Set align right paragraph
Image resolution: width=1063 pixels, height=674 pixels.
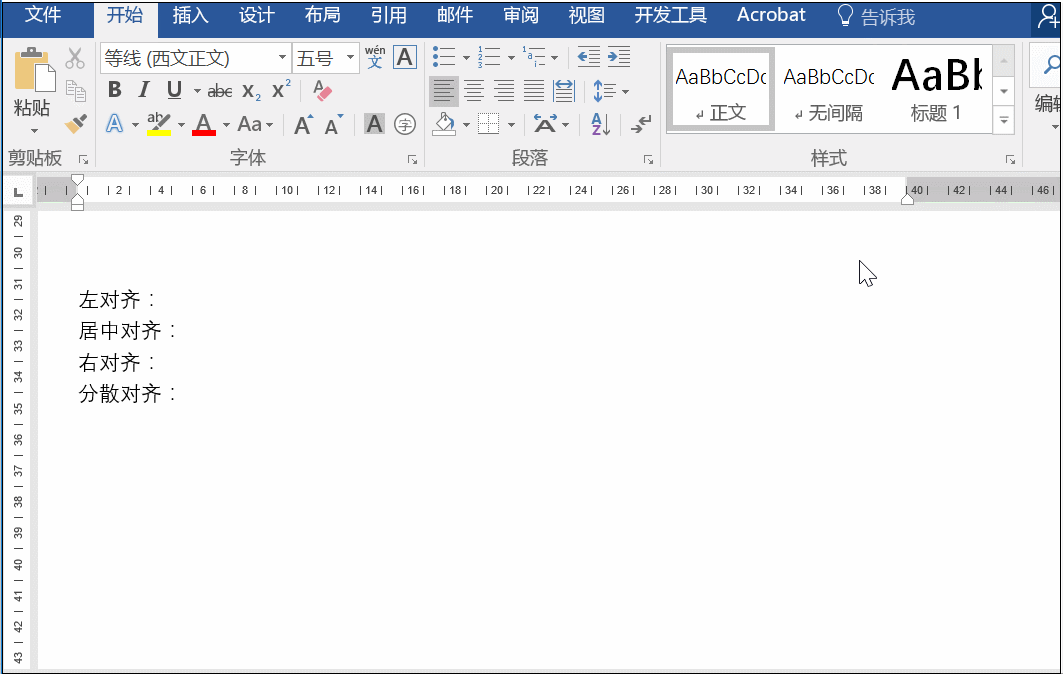click(504, 91)
